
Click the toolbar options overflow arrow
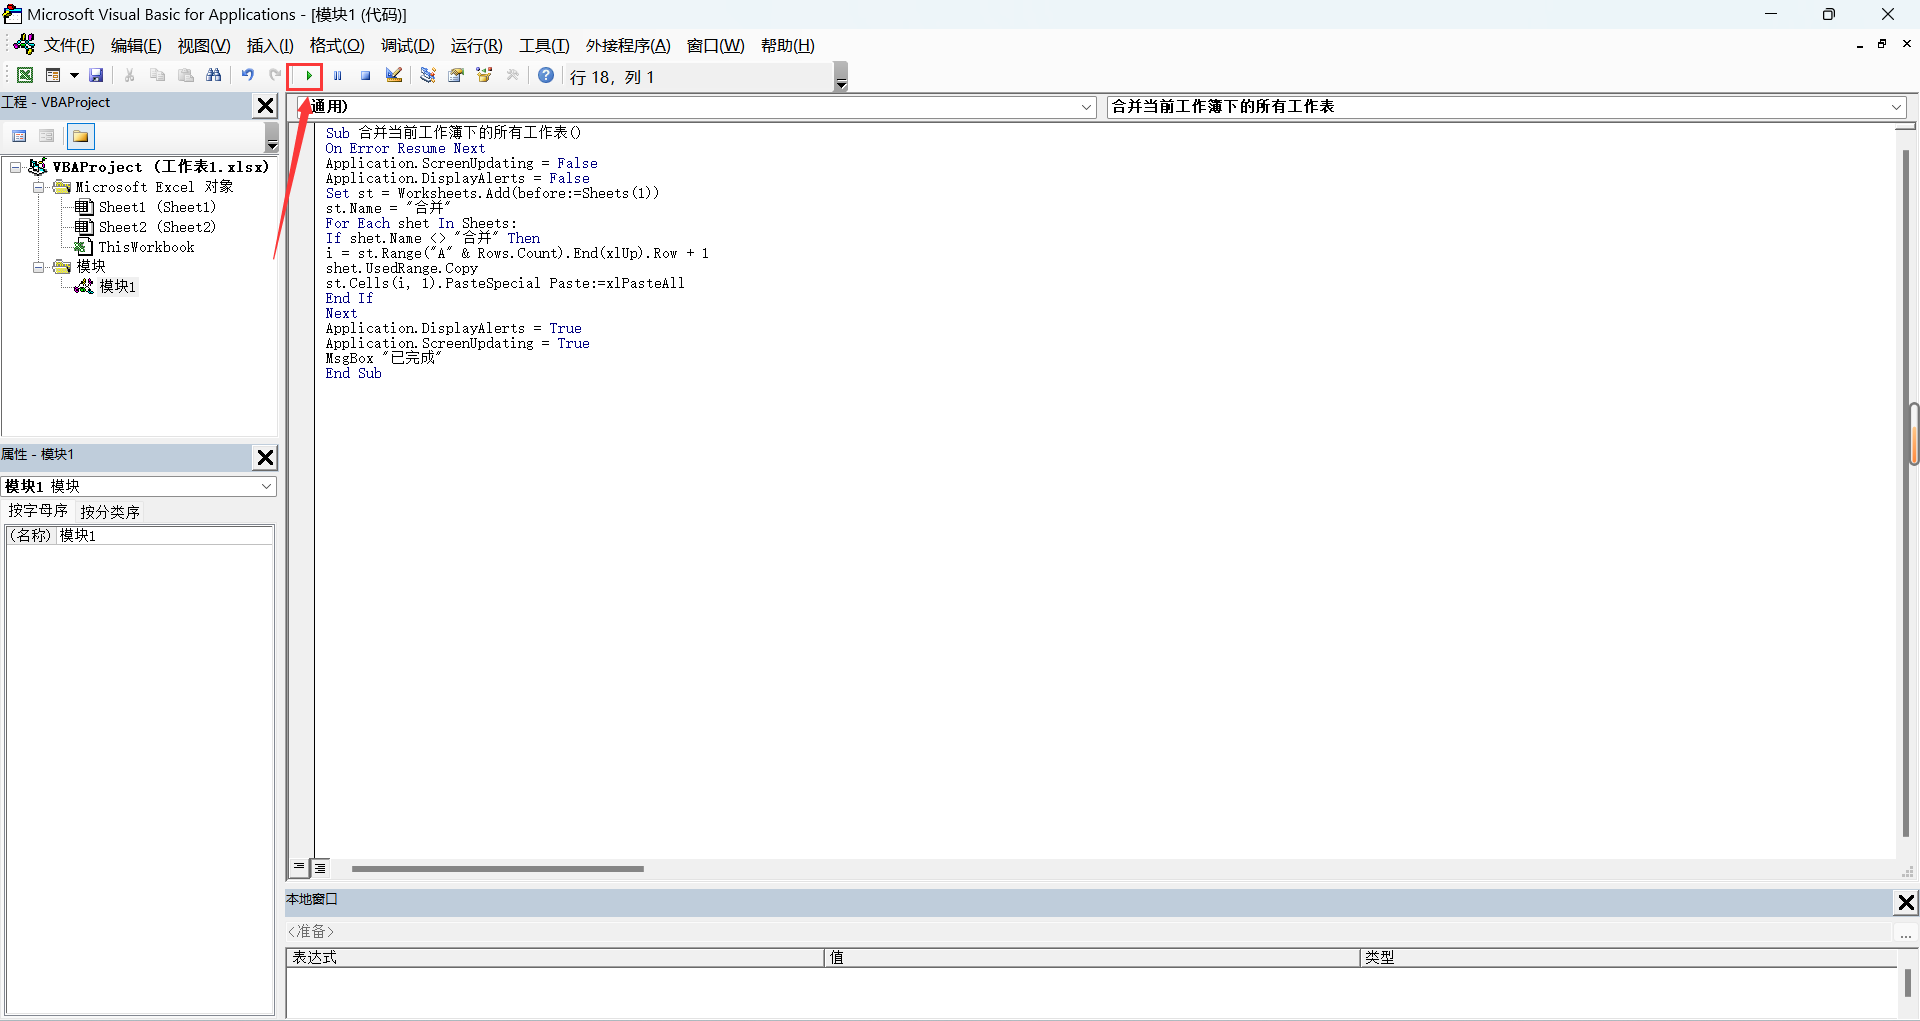(841, 77)
